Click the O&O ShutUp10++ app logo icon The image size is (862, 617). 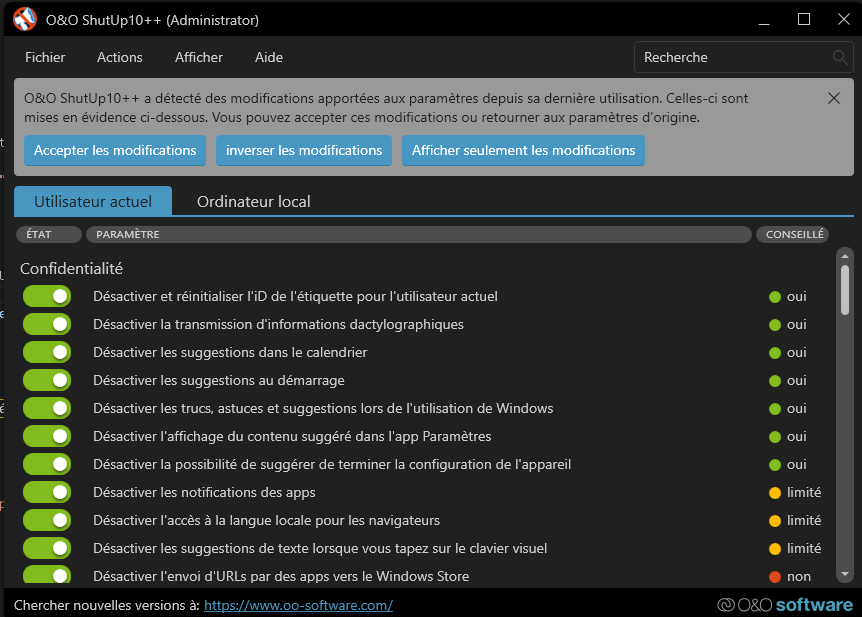click(x=25, y=19)
